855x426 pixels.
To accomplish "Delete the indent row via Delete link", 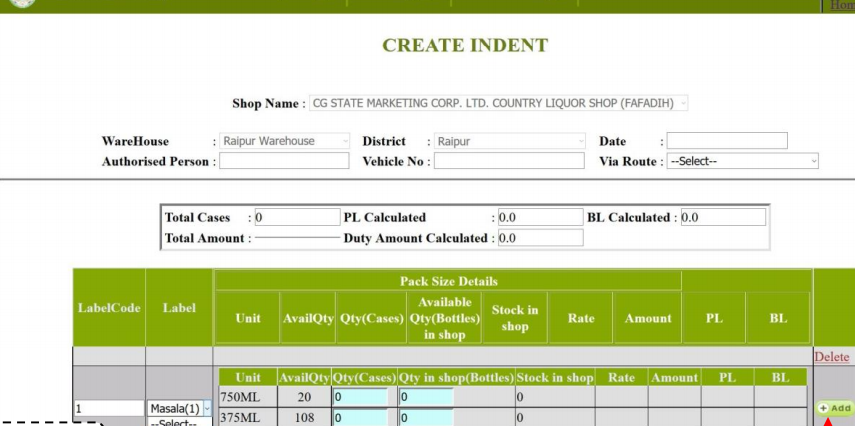I will click(832, 357).
